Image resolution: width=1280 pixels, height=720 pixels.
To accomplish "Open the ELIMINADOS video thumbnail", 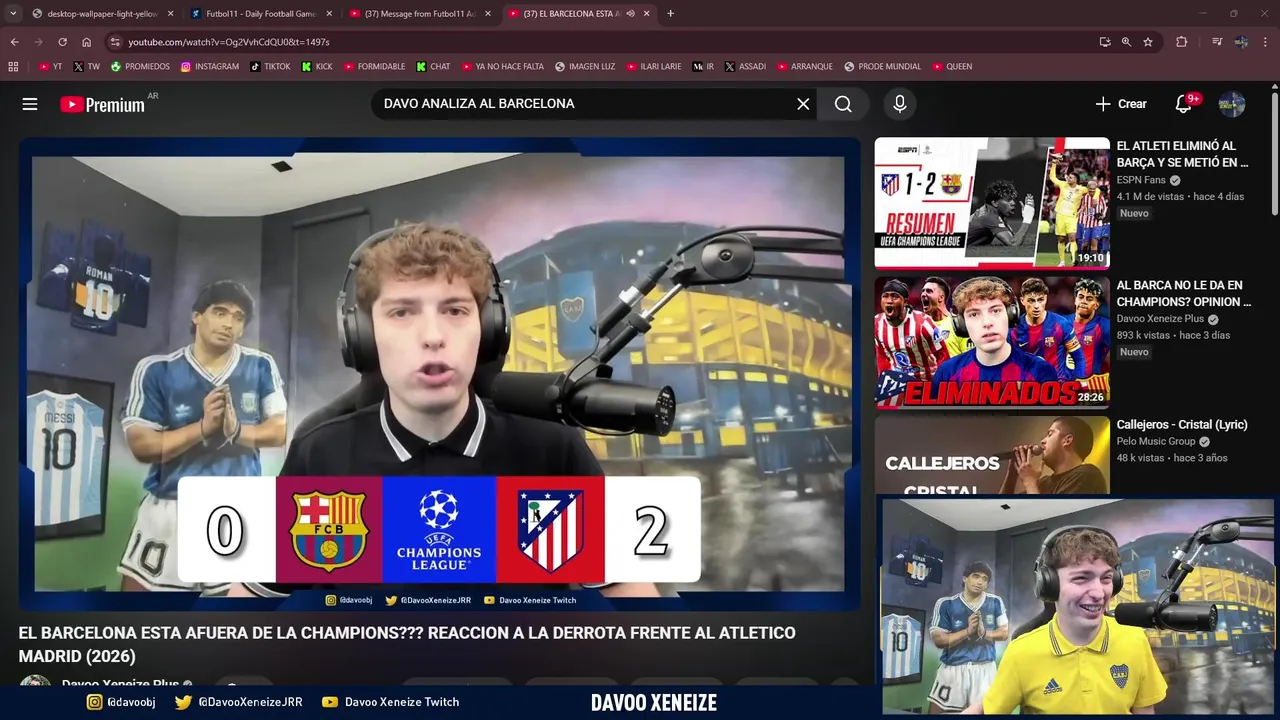I will (x=992, y=342).
